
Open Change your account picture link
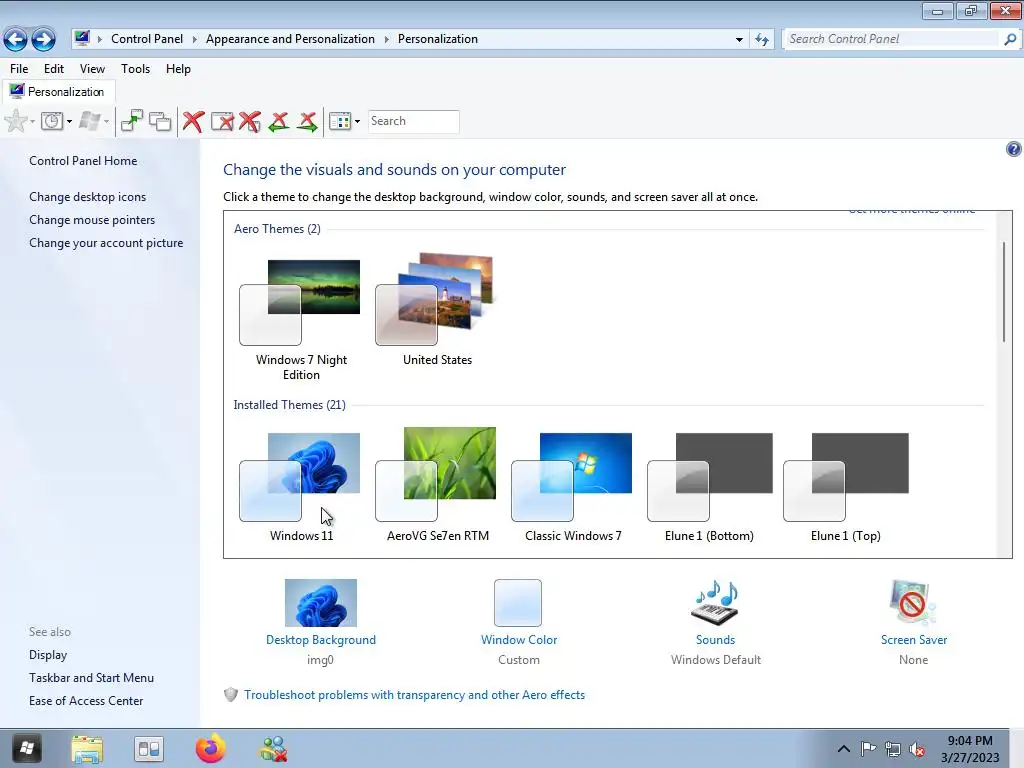pos(106,242)
